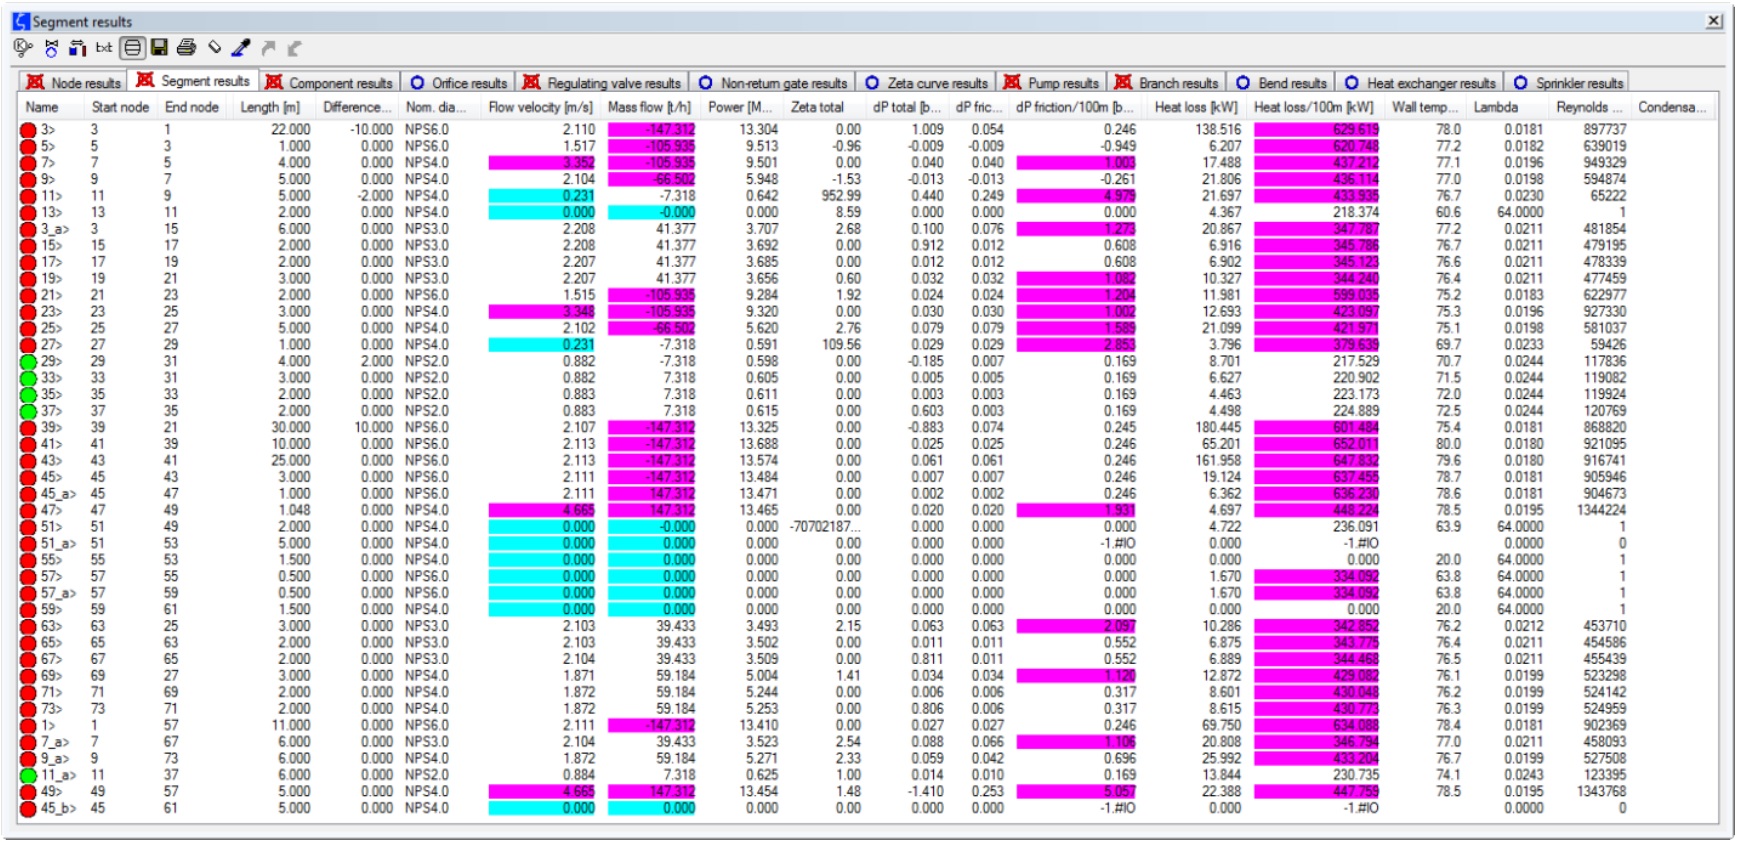Click the eraser tag toolbar icon

[x=214, y=47]
